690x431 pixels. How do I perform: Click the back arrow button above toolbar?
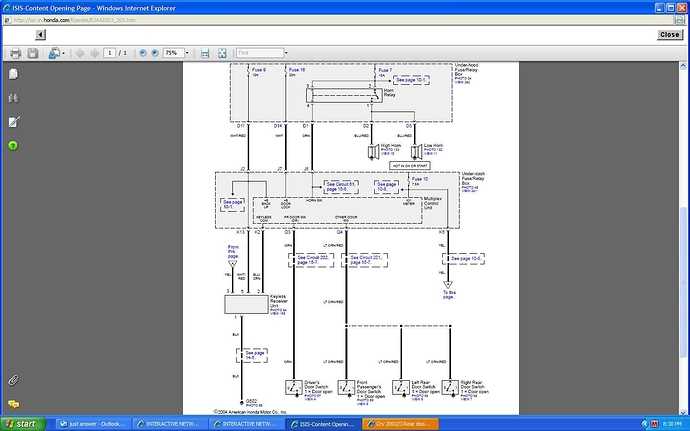(40, 34)
